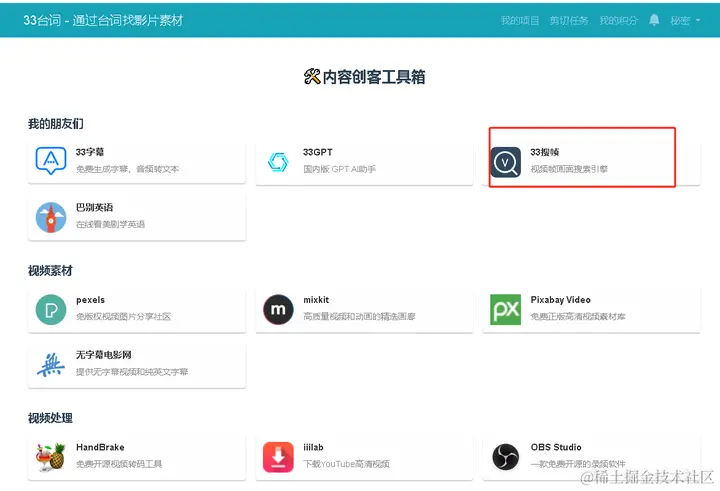Click the 33搜帧 card title
The height and width of the screenshot is (491, 720).
click(545, 152)
